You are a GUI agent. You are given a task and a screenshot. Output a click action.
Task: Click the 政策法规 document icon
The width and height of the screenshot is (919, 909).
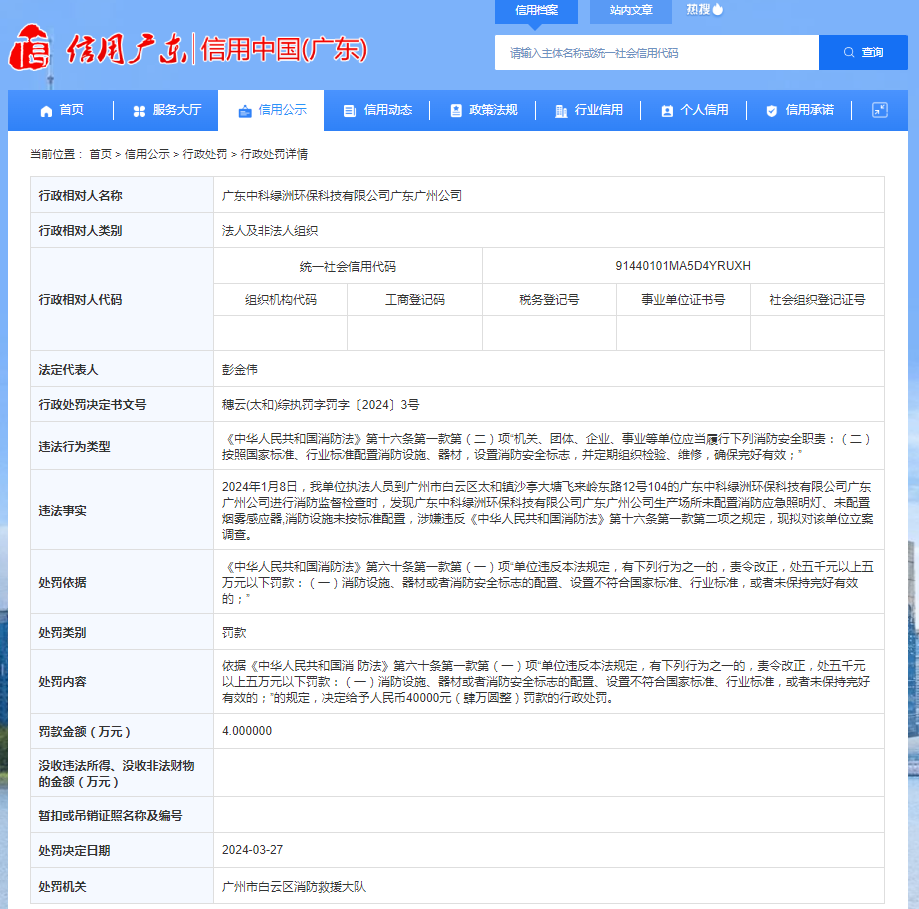456,111
